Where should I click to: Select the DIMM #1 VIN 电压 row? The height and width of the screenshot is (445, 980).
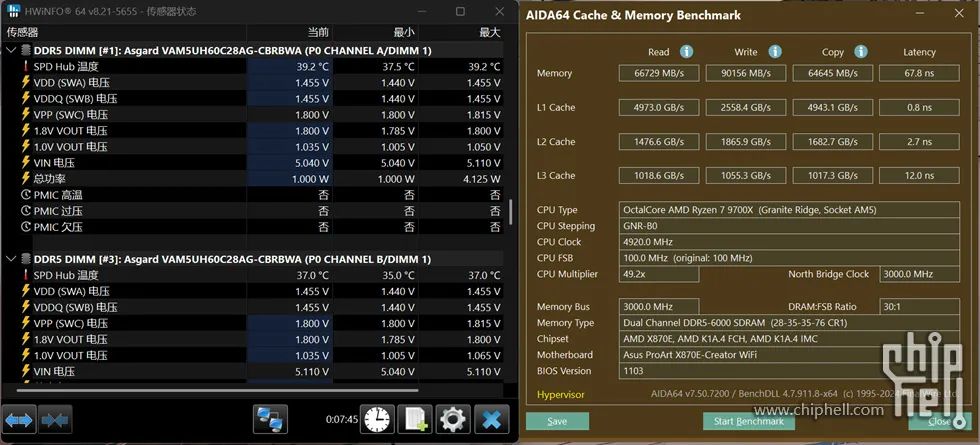tap(253, 162)
